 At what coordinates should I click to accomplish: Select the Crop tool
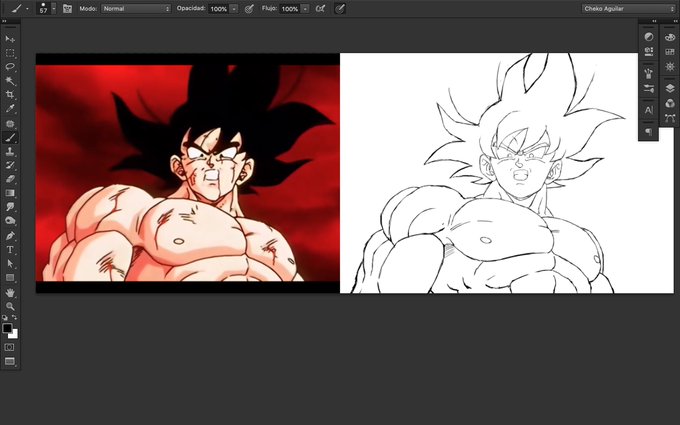(x=10, y=95)
